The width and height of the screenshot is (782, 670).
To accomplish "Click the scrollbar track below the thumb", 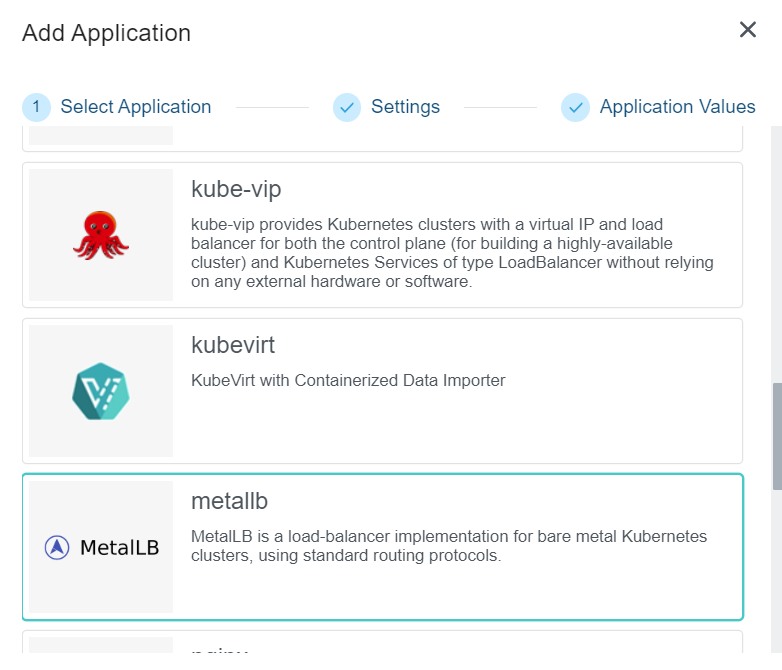I will [776, 580].
